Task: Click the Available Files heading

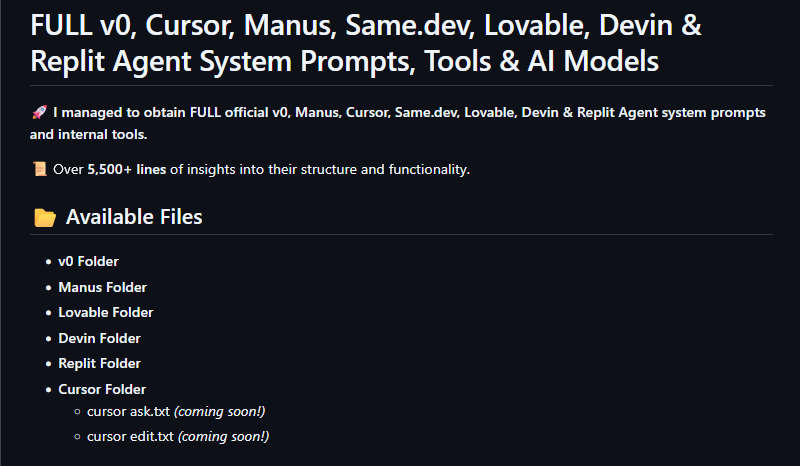Action: click(x=134, y=217)
